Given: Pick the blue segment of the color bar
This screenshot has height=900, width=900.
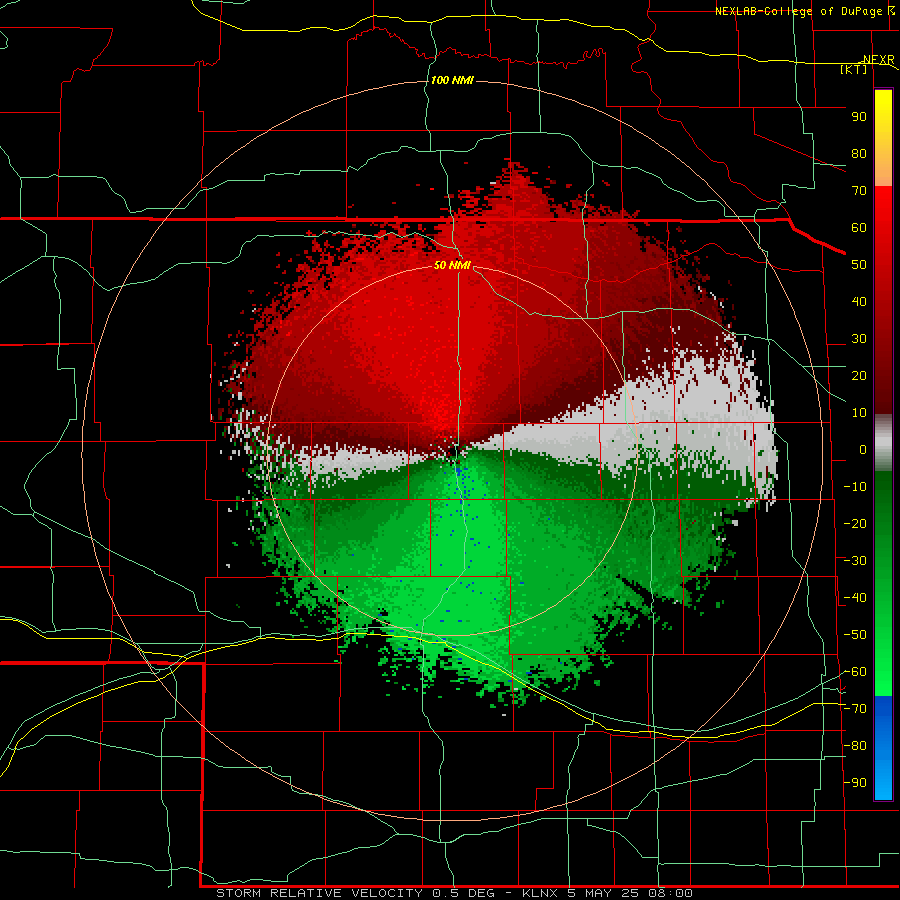Looking at the screenshot, I should pos(883,747).
